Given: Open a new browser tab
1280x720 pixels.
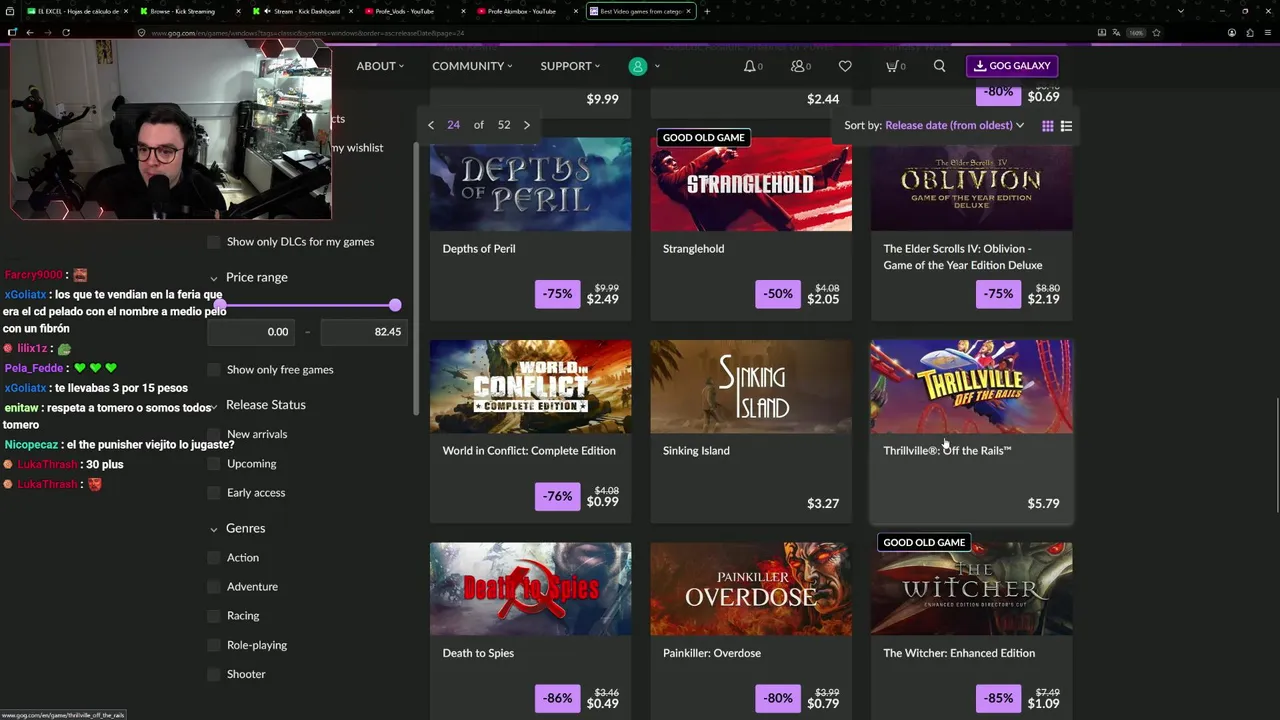Looking at the screenshot, I should (x=707, y=11).
